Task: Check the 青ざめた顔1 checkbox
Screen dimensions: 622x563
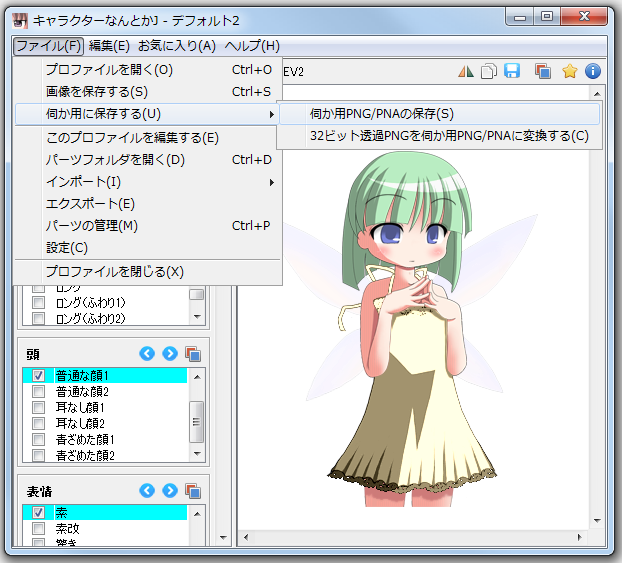Action: [38, 439]
